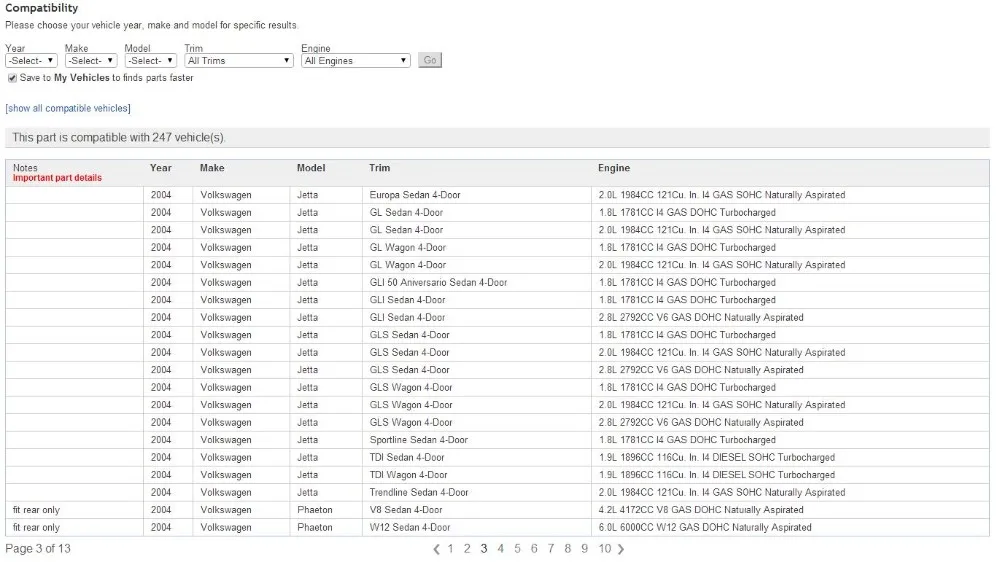1000x562 pixels.
Task: Click 'compatible with 247 vehicle(s)' banner text
Action: [119, 138]
